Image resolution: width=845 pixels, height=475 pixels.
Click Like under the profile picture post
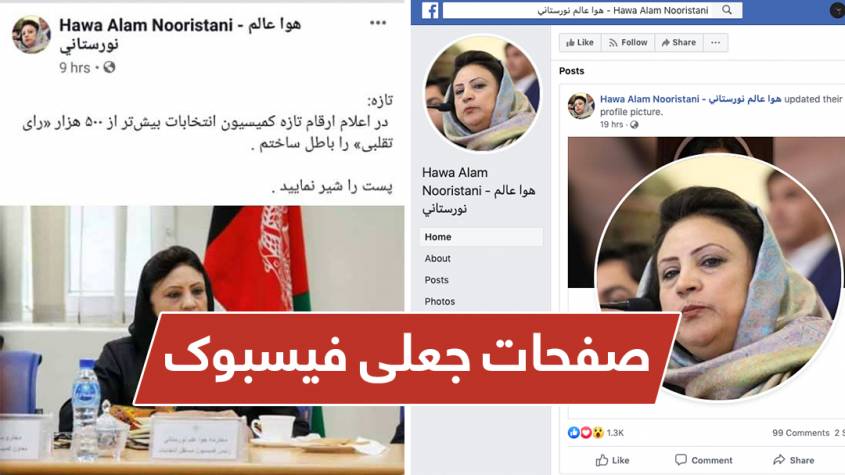(x=612, y=460)
